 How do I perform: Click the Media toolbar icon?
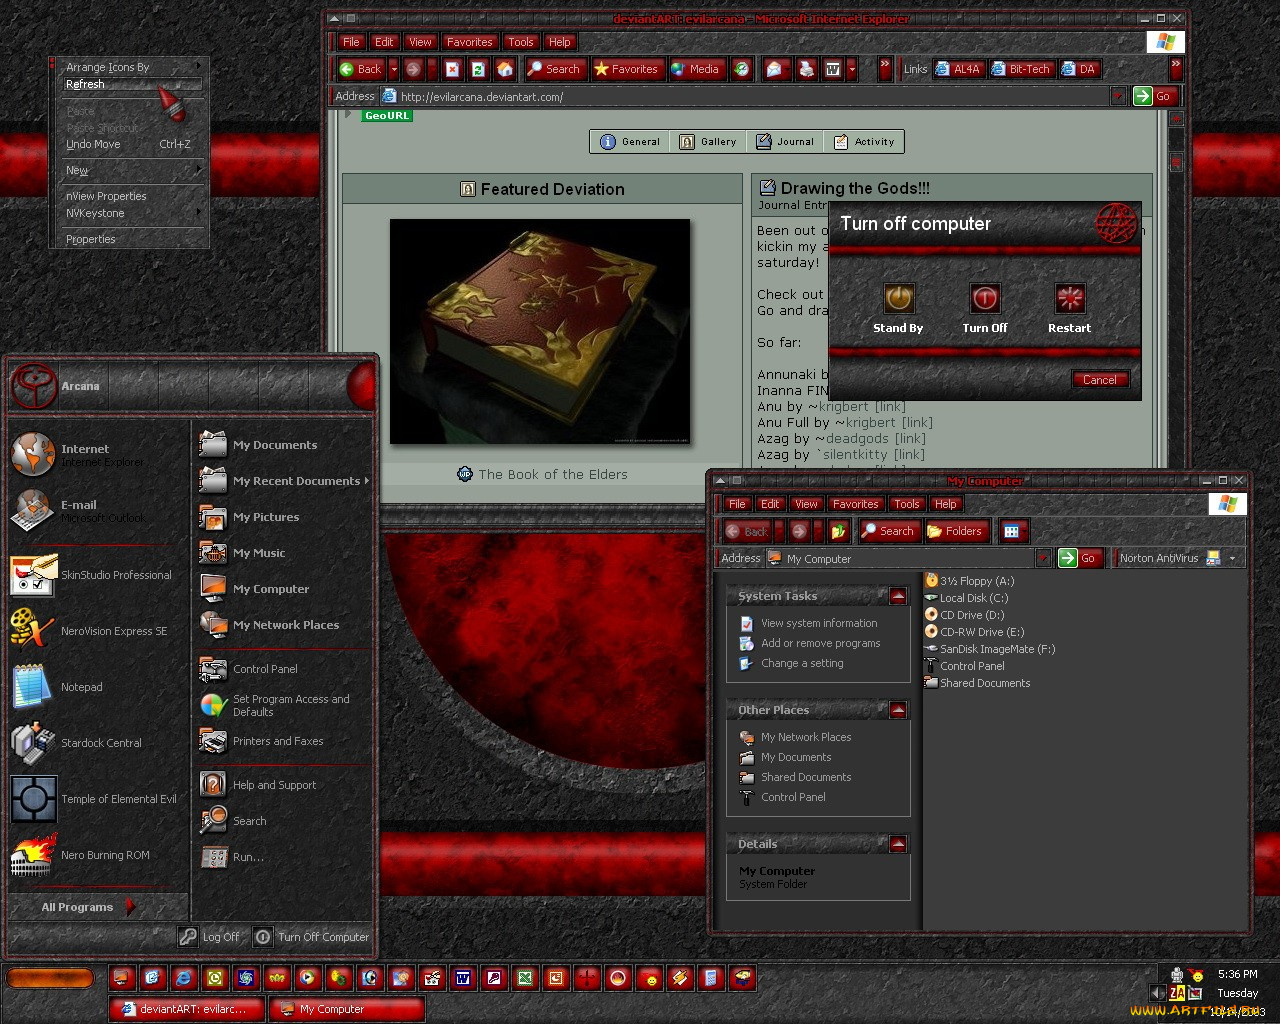[x=697, y=68]
